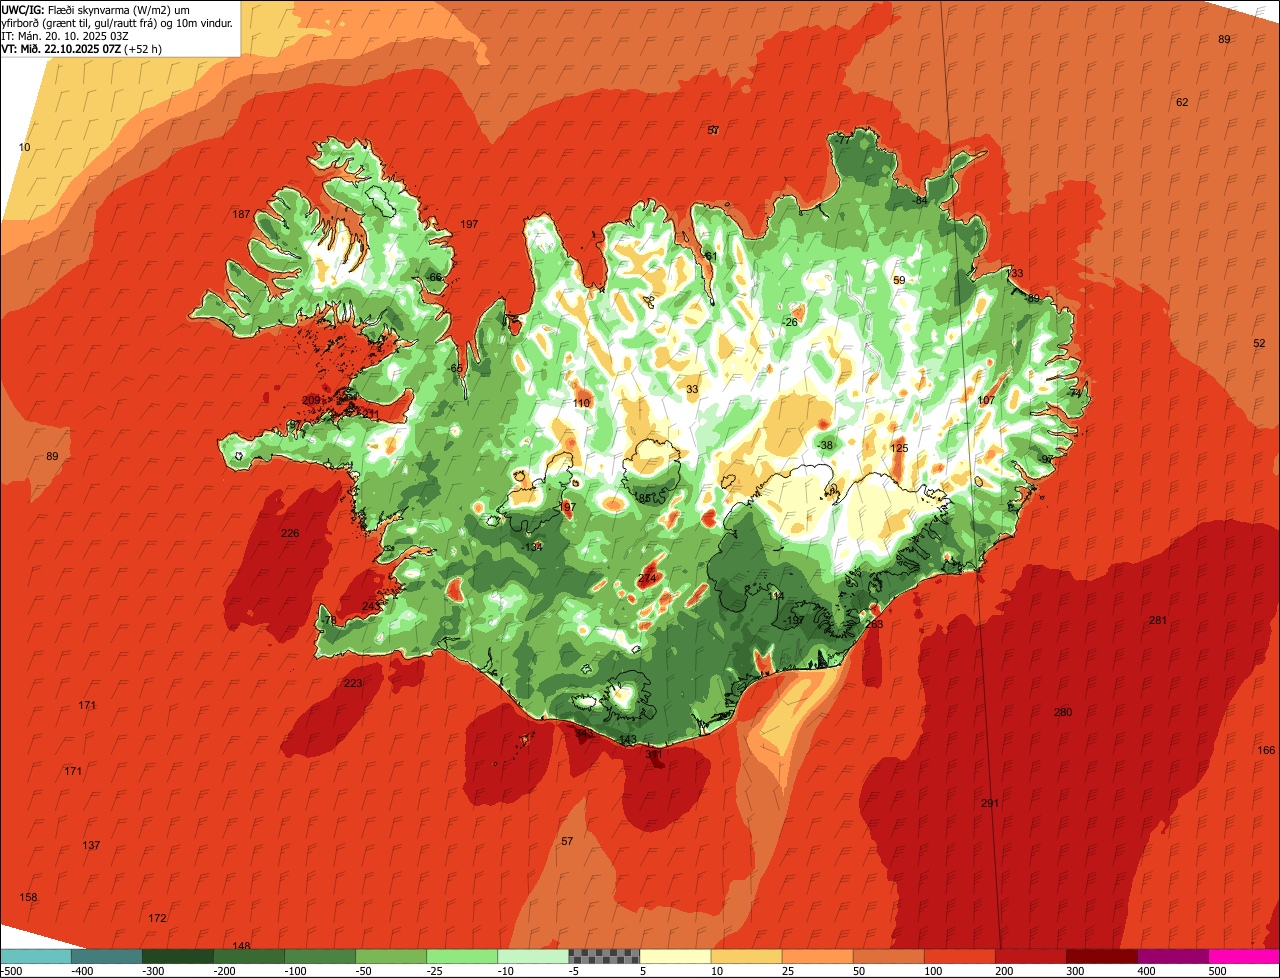The image size is (1280, 978).
Task: Click the map value '107' in the Eastfjords
Action: 986,401
